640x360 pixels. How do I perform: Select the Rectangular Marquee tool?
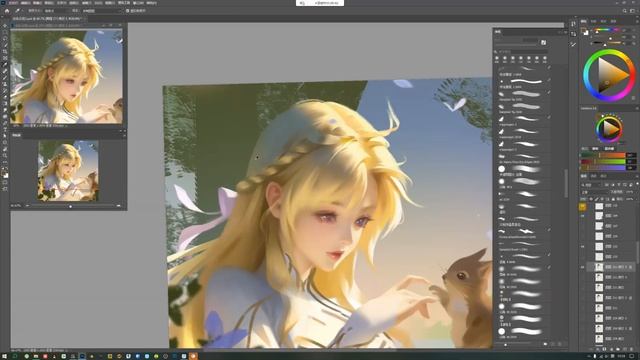tap(5, 32)
